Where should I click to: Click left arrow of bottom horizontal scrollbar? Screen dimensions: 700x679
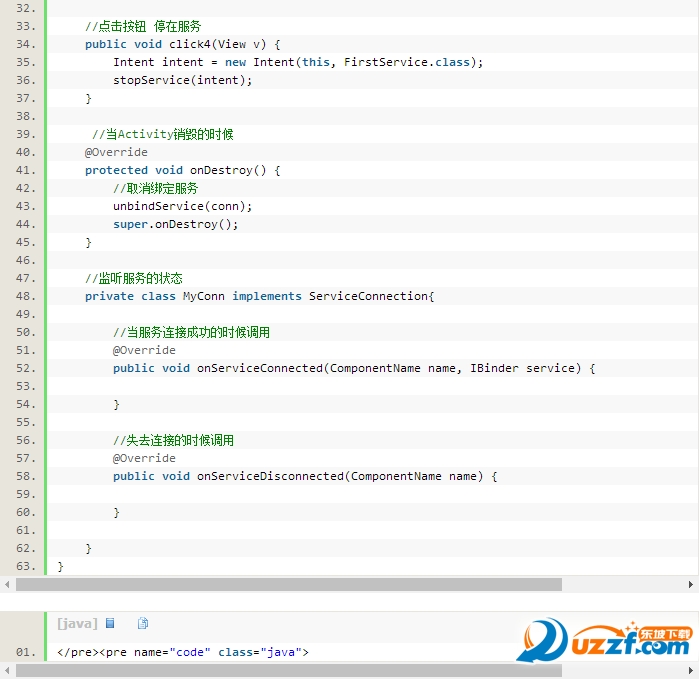pos(7,670)
